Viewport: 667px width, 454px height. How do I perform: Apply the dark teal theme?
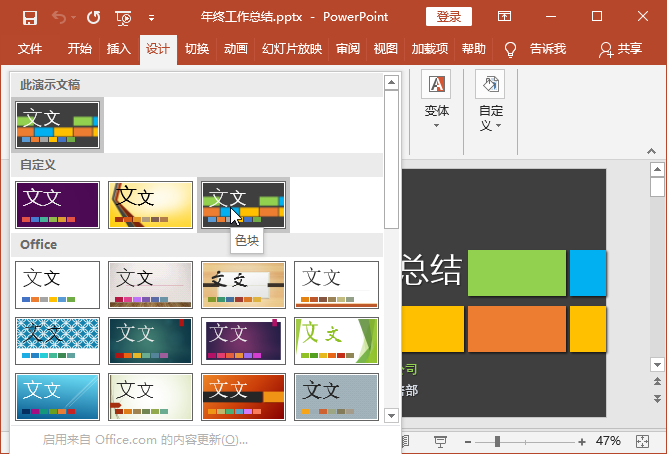[x=151, y=341]
